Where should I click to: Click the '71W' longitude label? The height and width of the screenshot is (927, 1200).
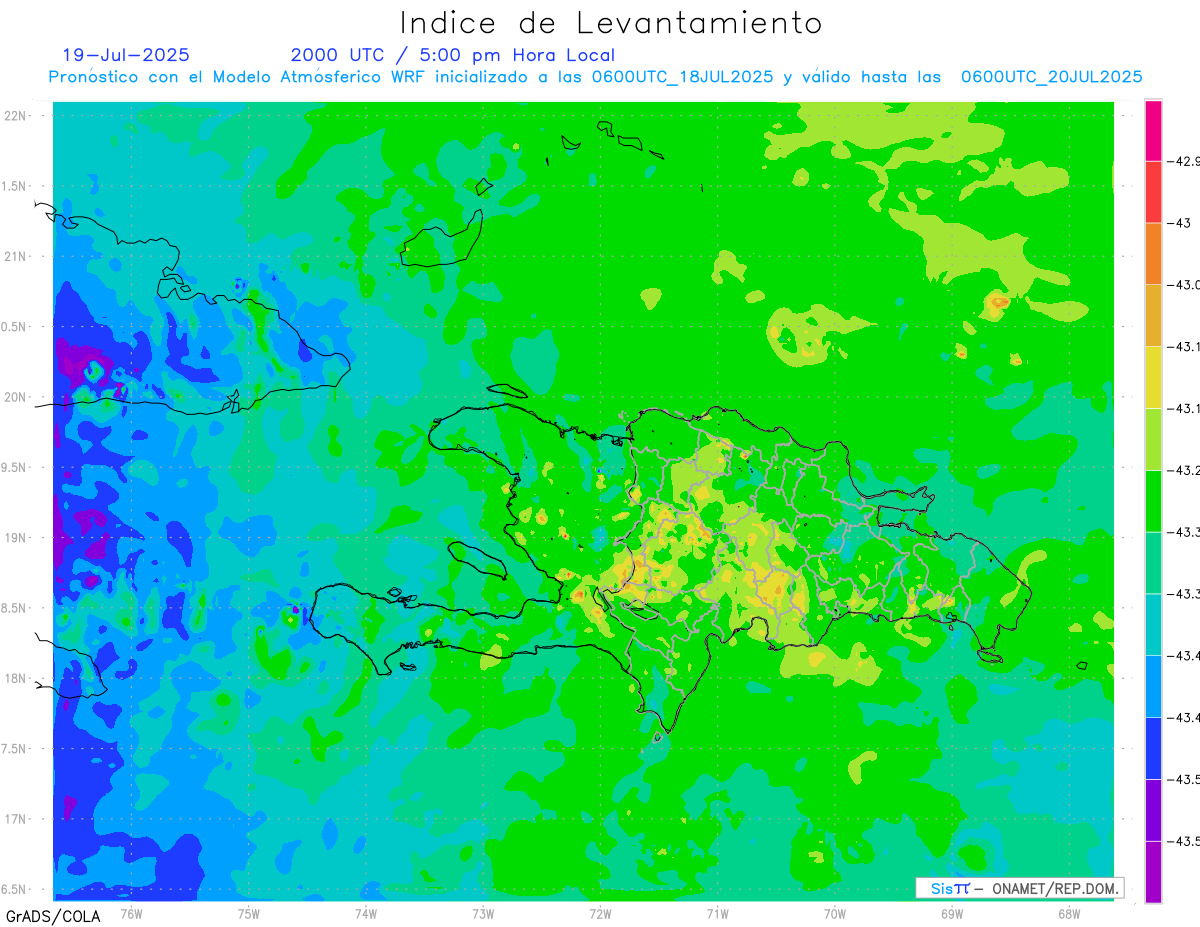point(717,913)
